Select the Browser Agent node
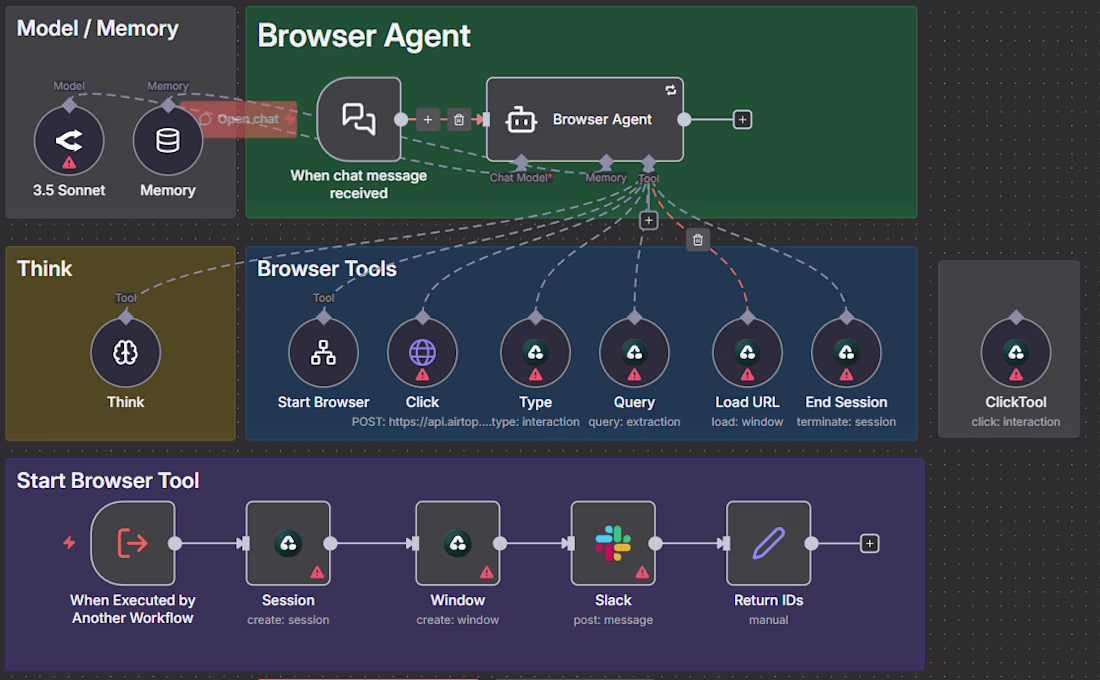 click(x=584, y=119)
